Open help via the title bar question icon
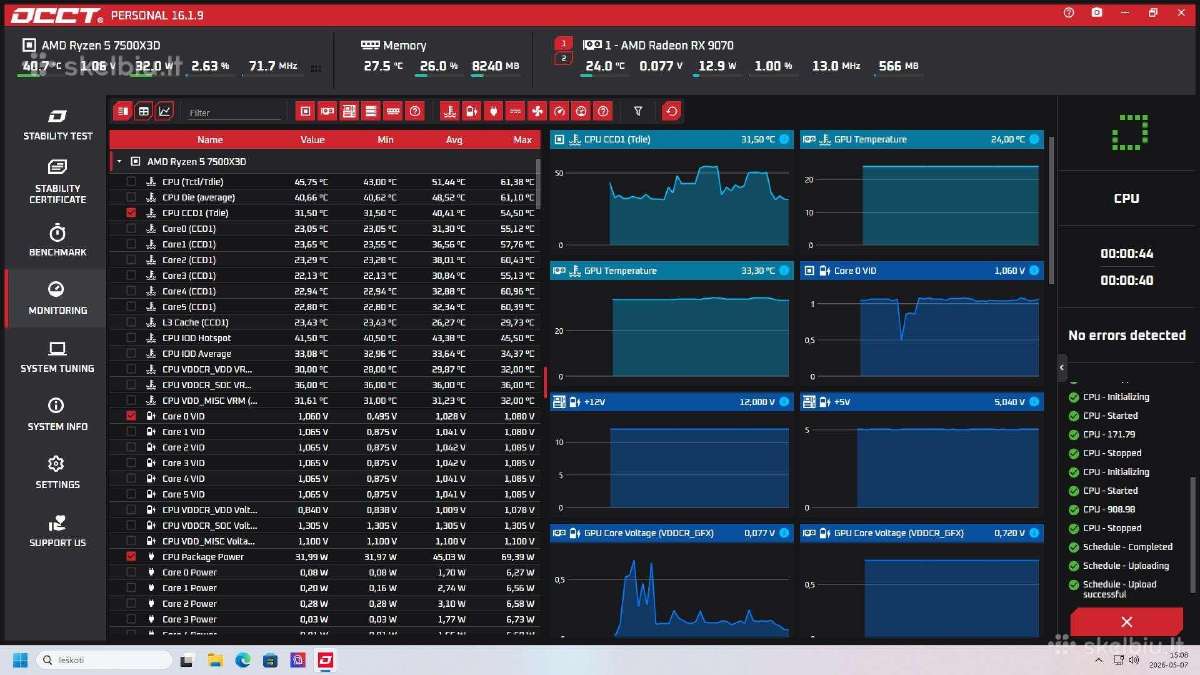This screenshot has height=675, width=1200. tap(1069, 13)
